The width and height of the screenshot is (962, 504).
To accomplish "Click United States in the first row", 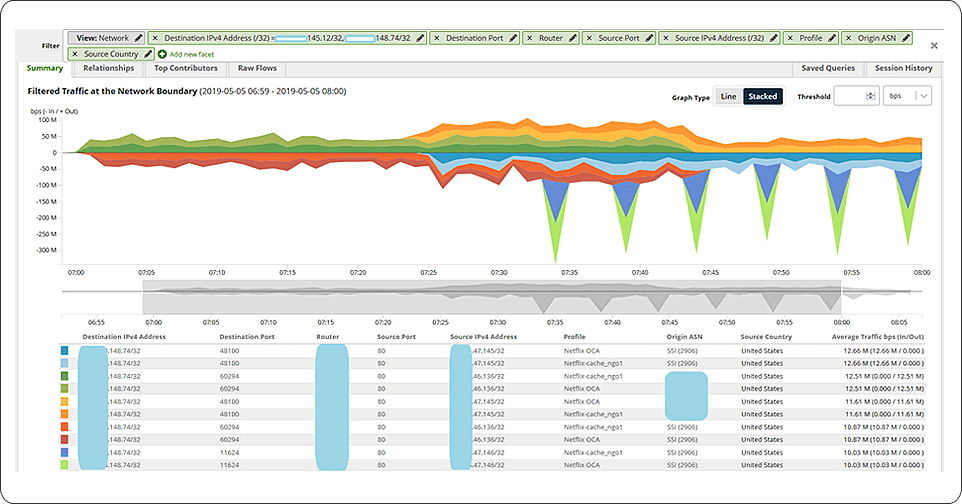I will (762, 351).
